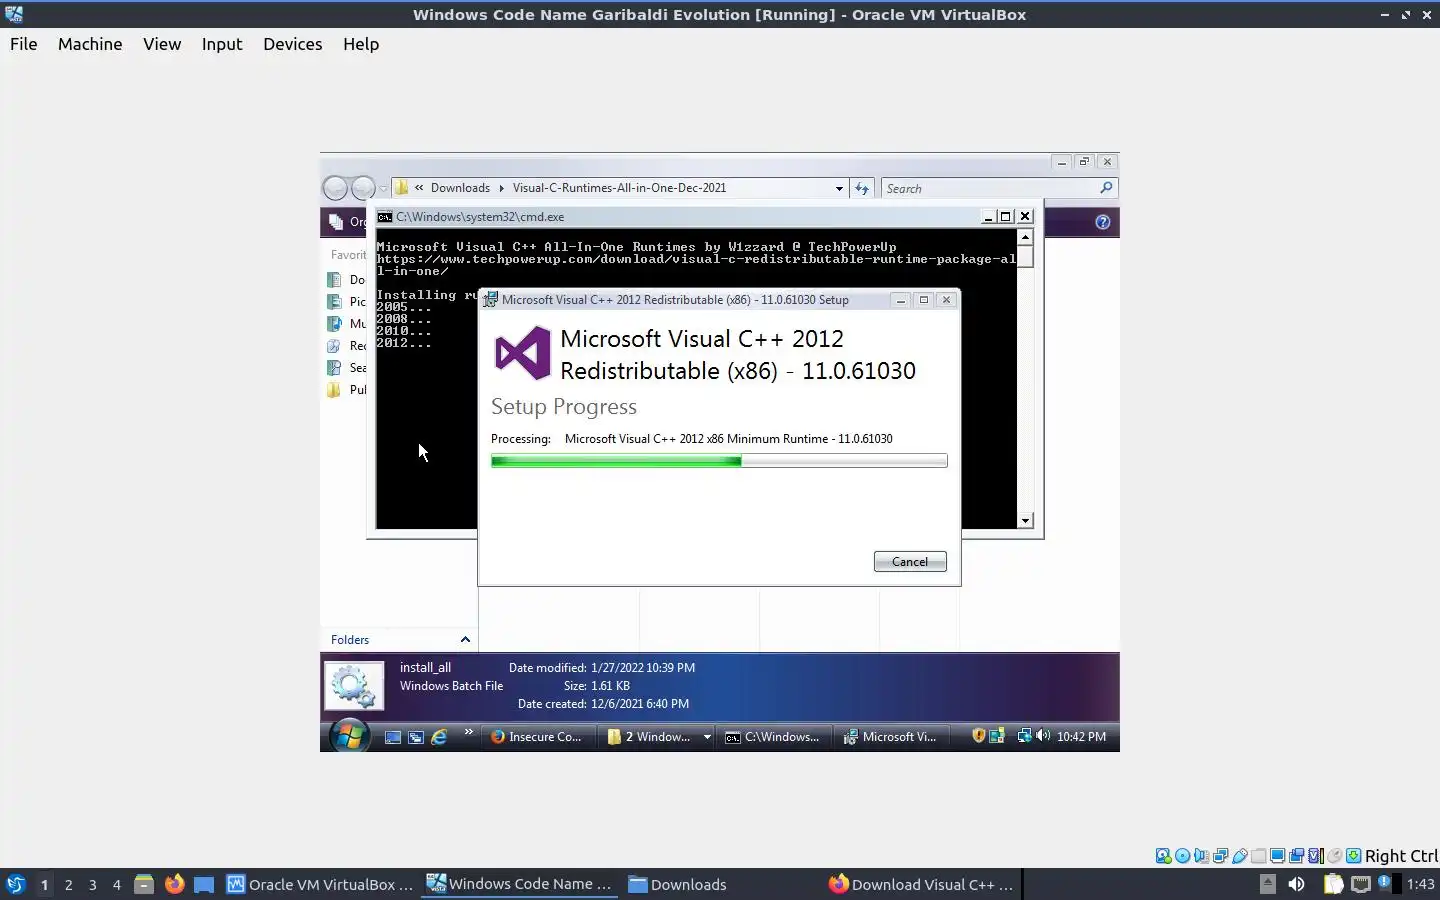Open Recently Changed favorite link
The height and width of the screenshot is (900, 1440).
click(346, 346)
